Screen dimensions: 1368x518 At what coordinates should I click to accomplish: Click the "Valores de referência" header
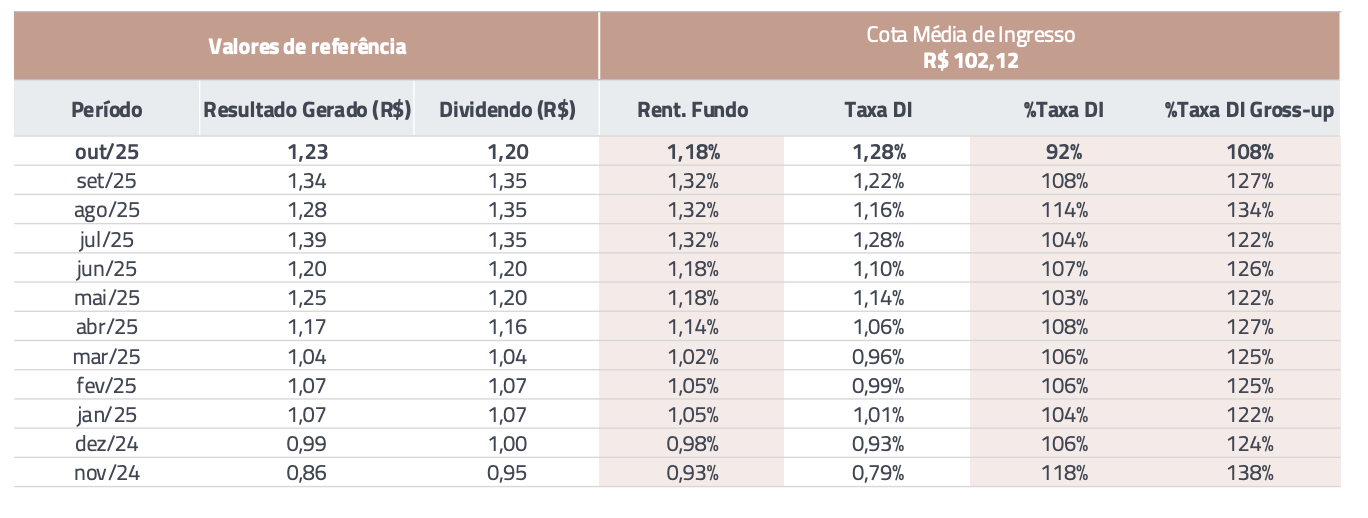(307, 46)
